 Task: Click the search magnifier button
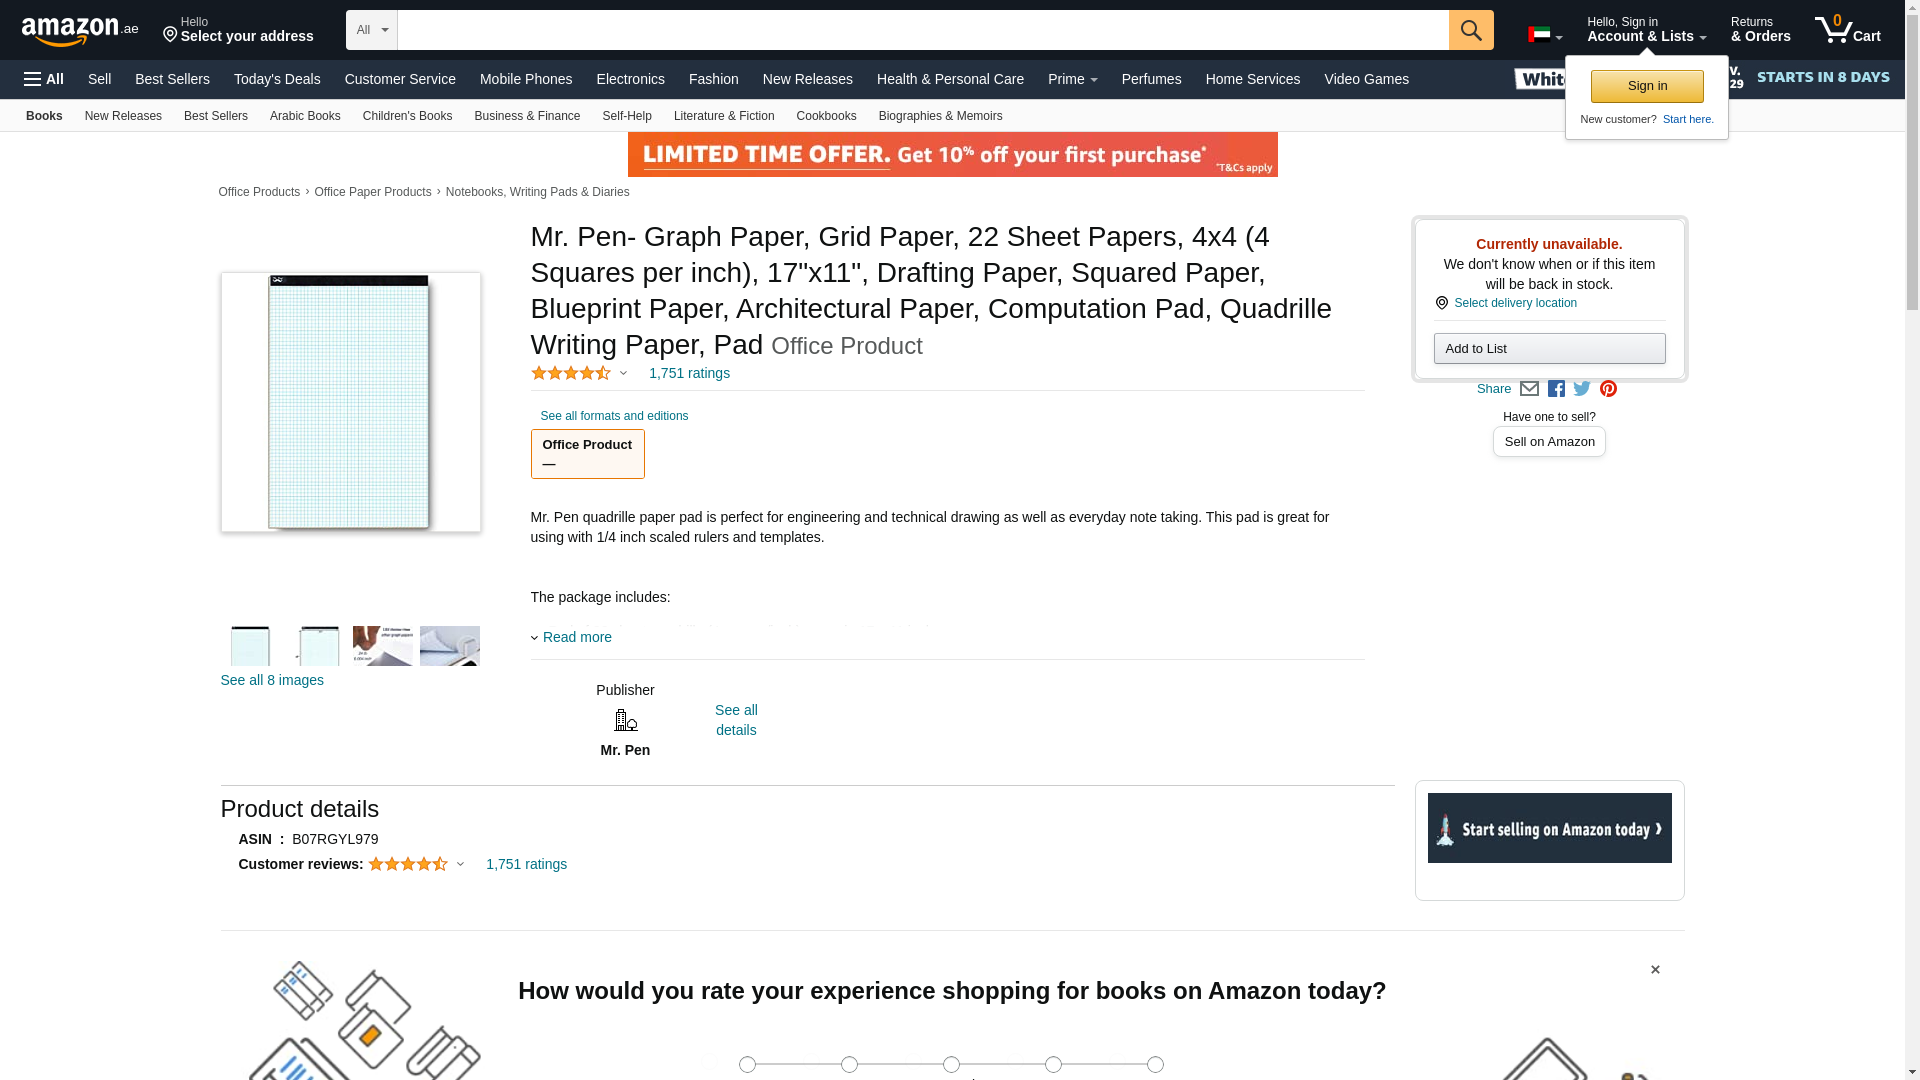[x=1471, y=30]
